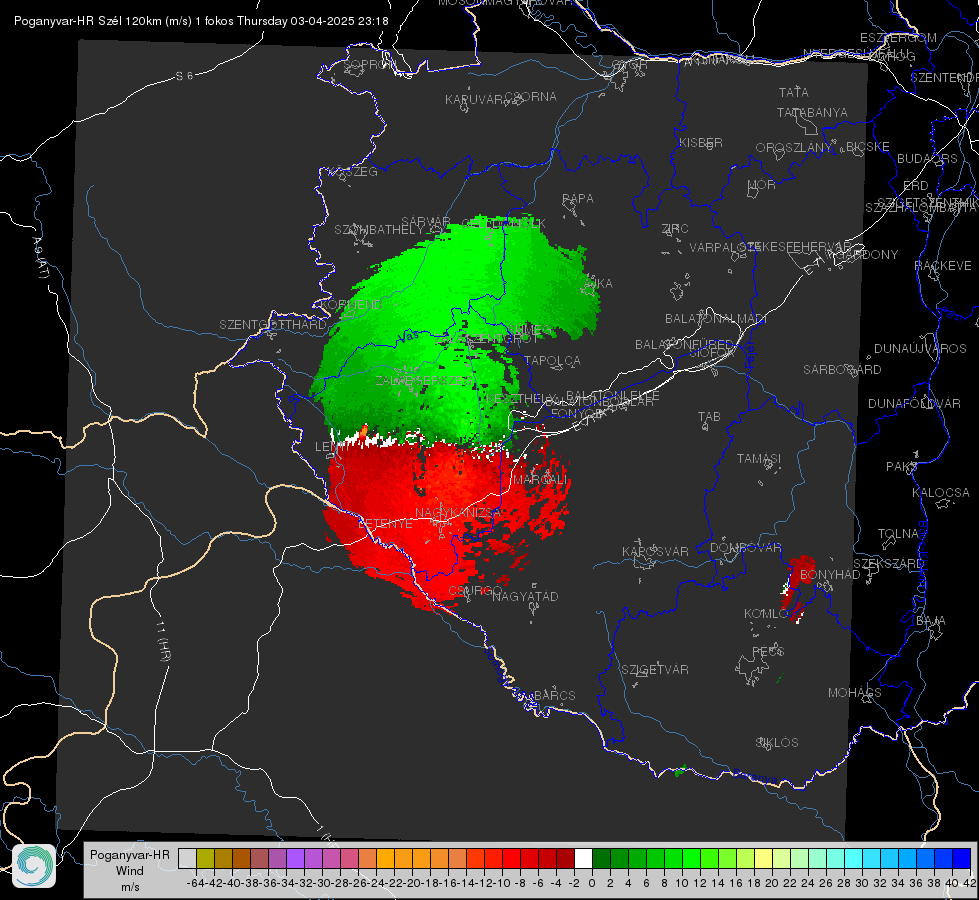Click the '11 (HR)' road label
The height and width of the screenshot is (900, 979).
click(x=164, y=640)
